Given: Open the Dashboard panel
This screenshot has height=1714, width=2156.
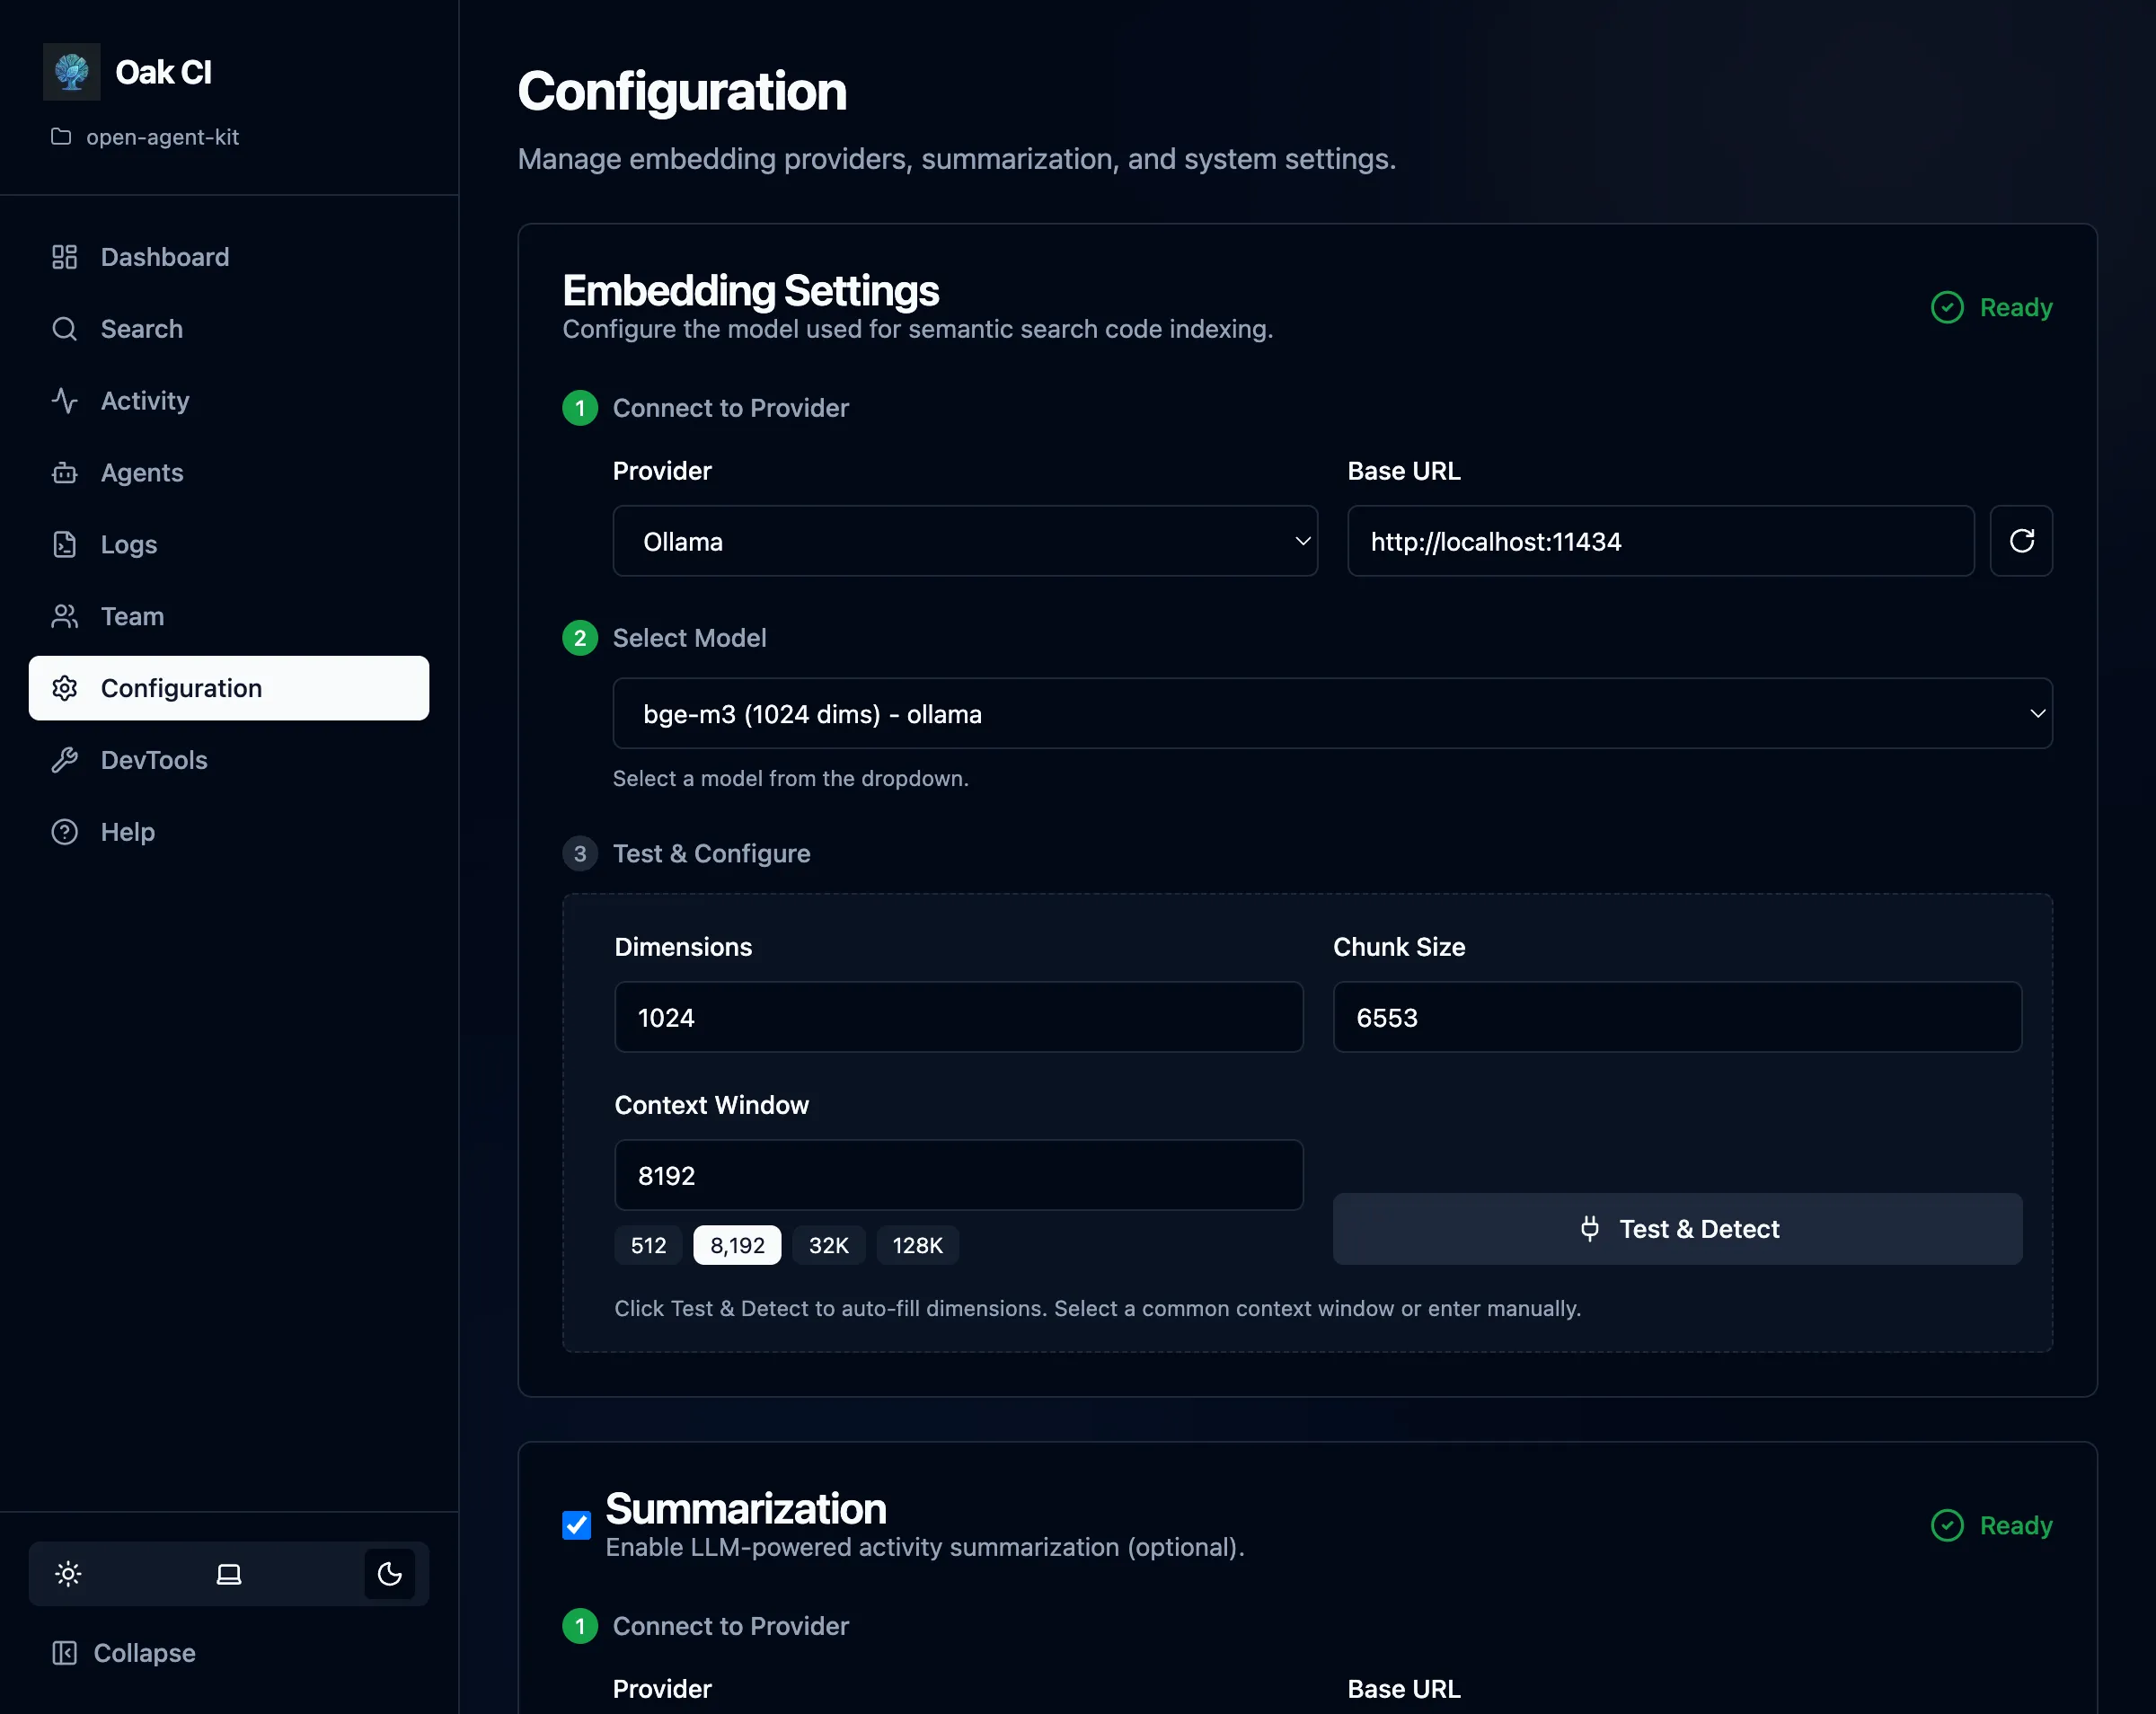Looking at the screenshot, I should [x=164, y=256].
